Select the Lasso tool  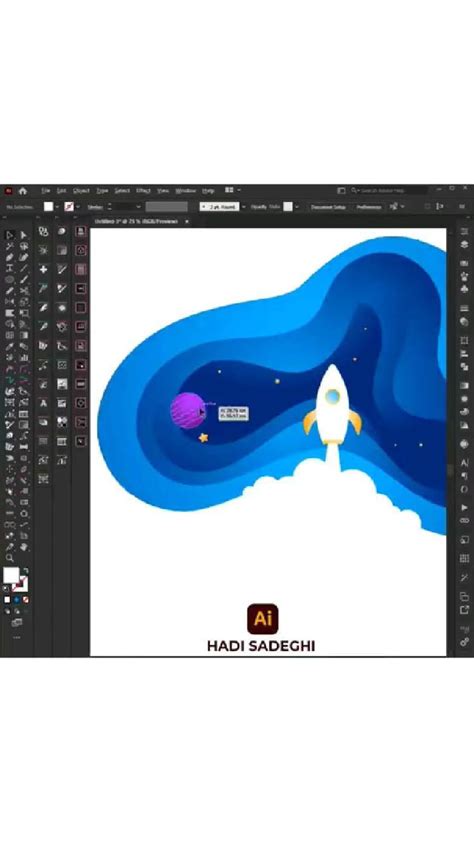point(24,246)
